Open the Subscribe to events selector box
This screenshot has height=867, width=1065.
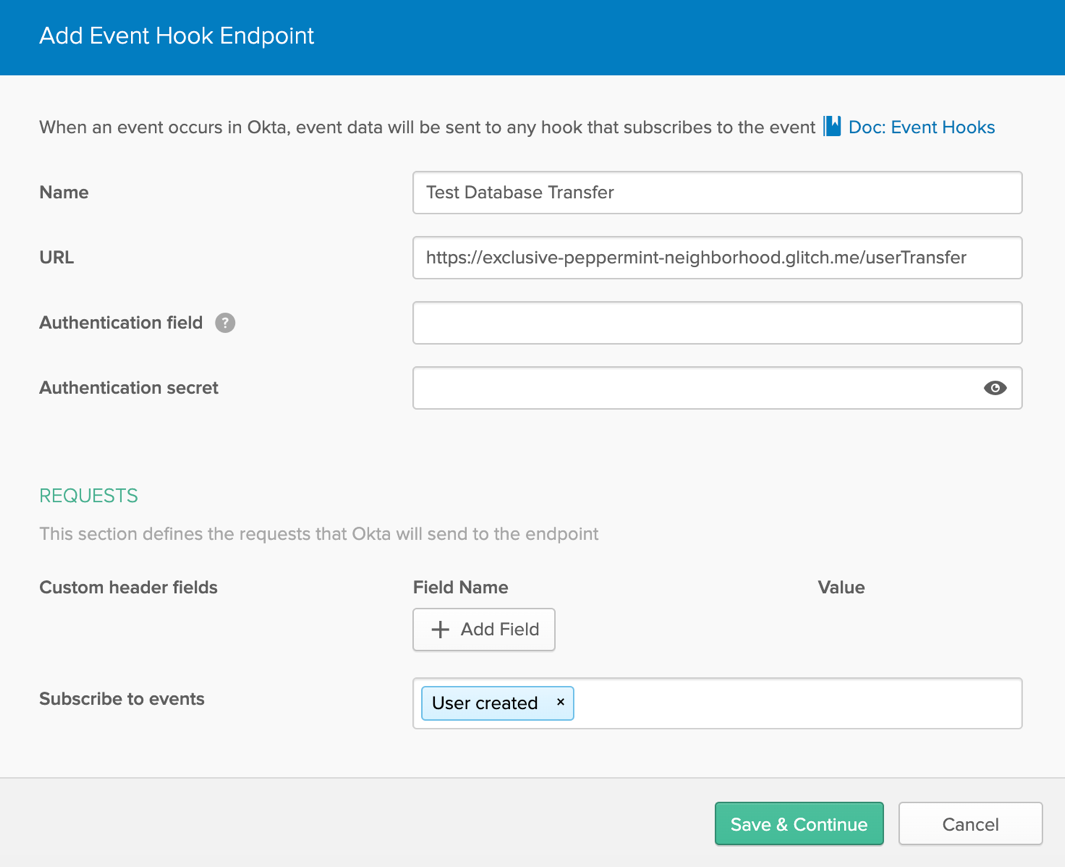[795, 703]
